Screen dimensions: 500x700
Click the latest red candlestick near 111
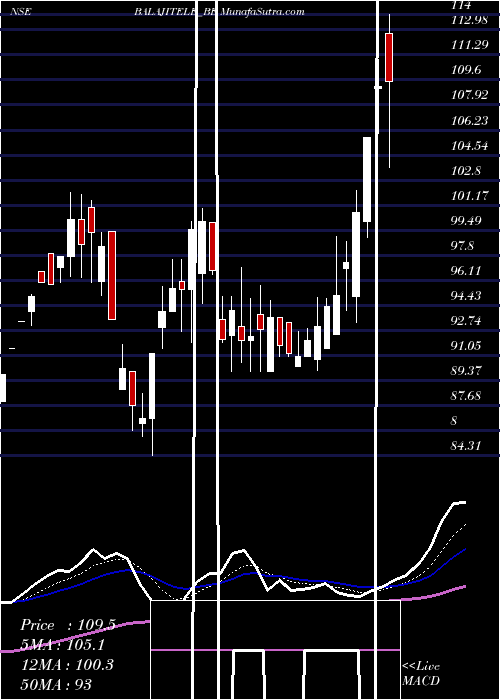(x=389, y=57)
